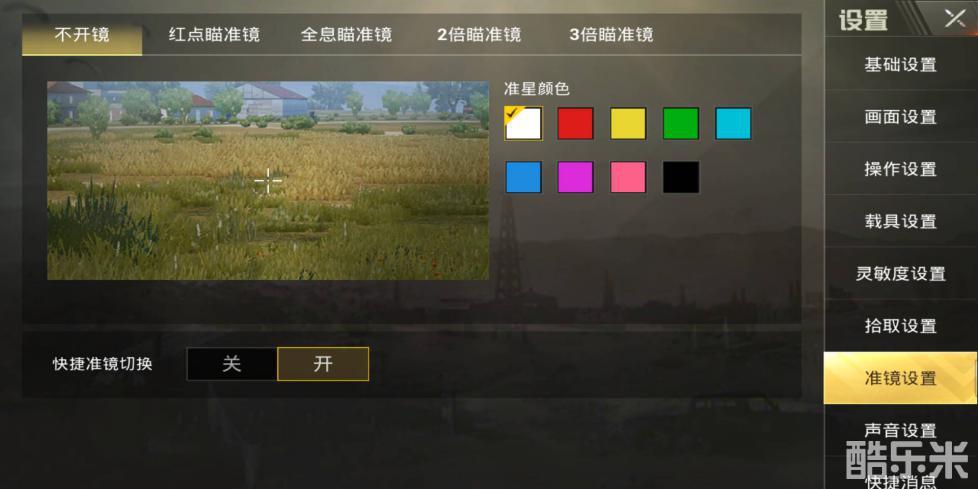Select the blue crosshair color

coord(523,177)
